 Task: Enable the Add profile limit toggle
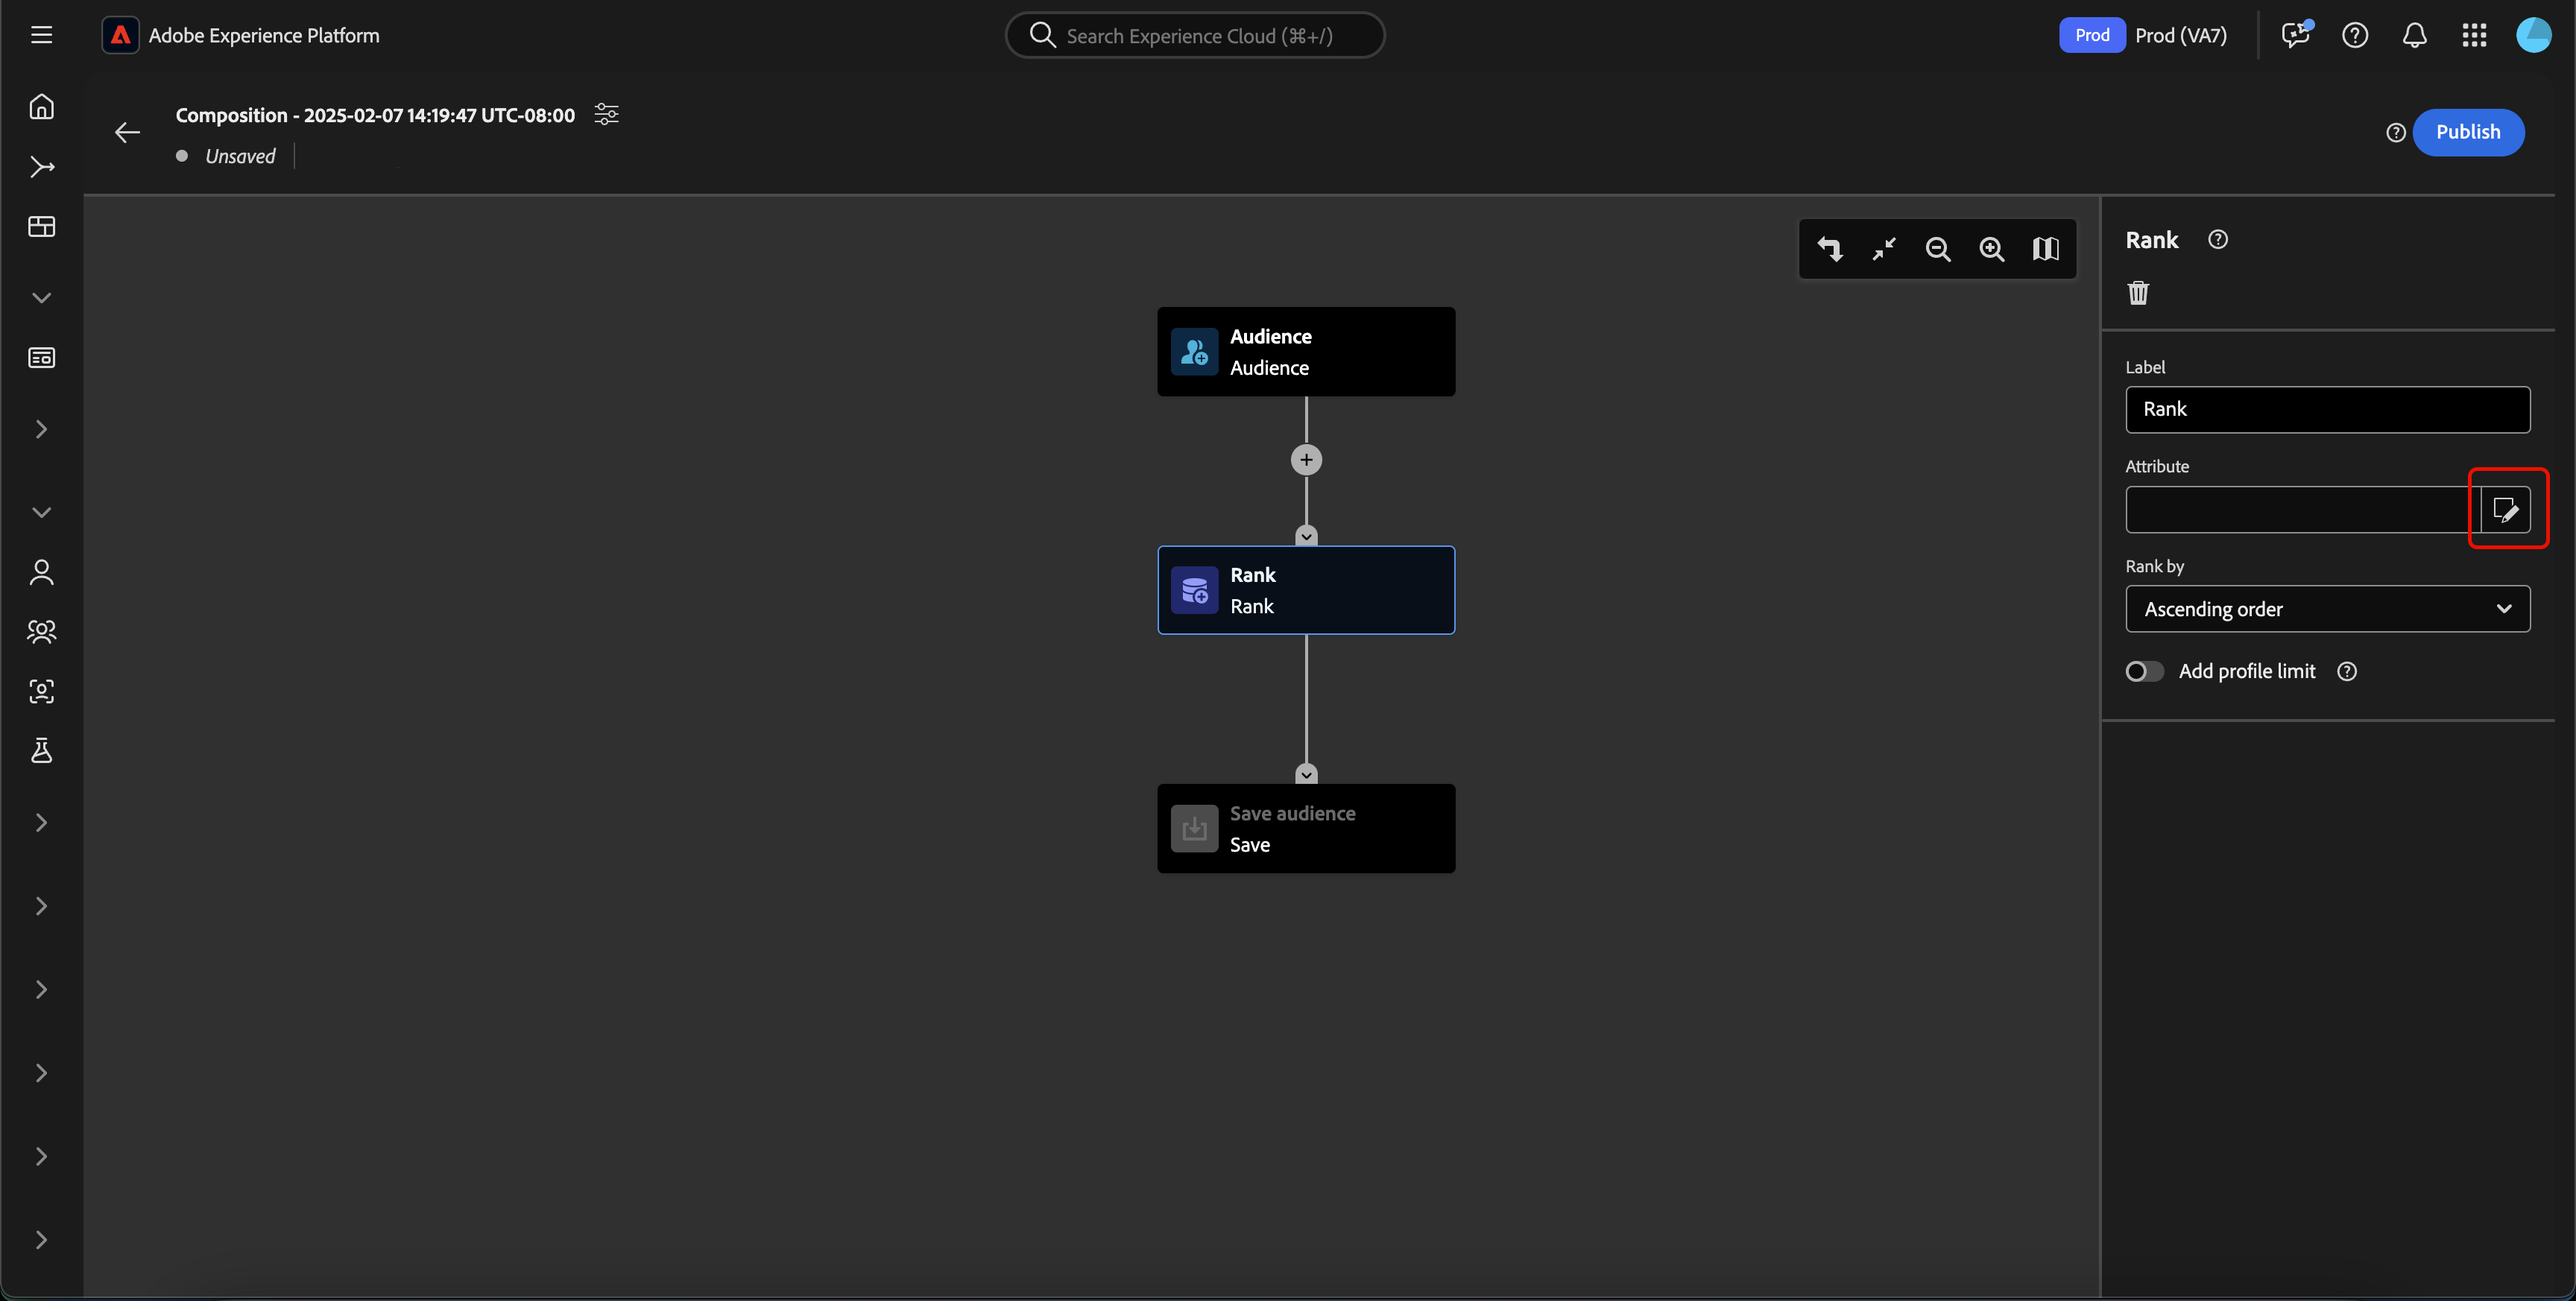point(2144,671)
